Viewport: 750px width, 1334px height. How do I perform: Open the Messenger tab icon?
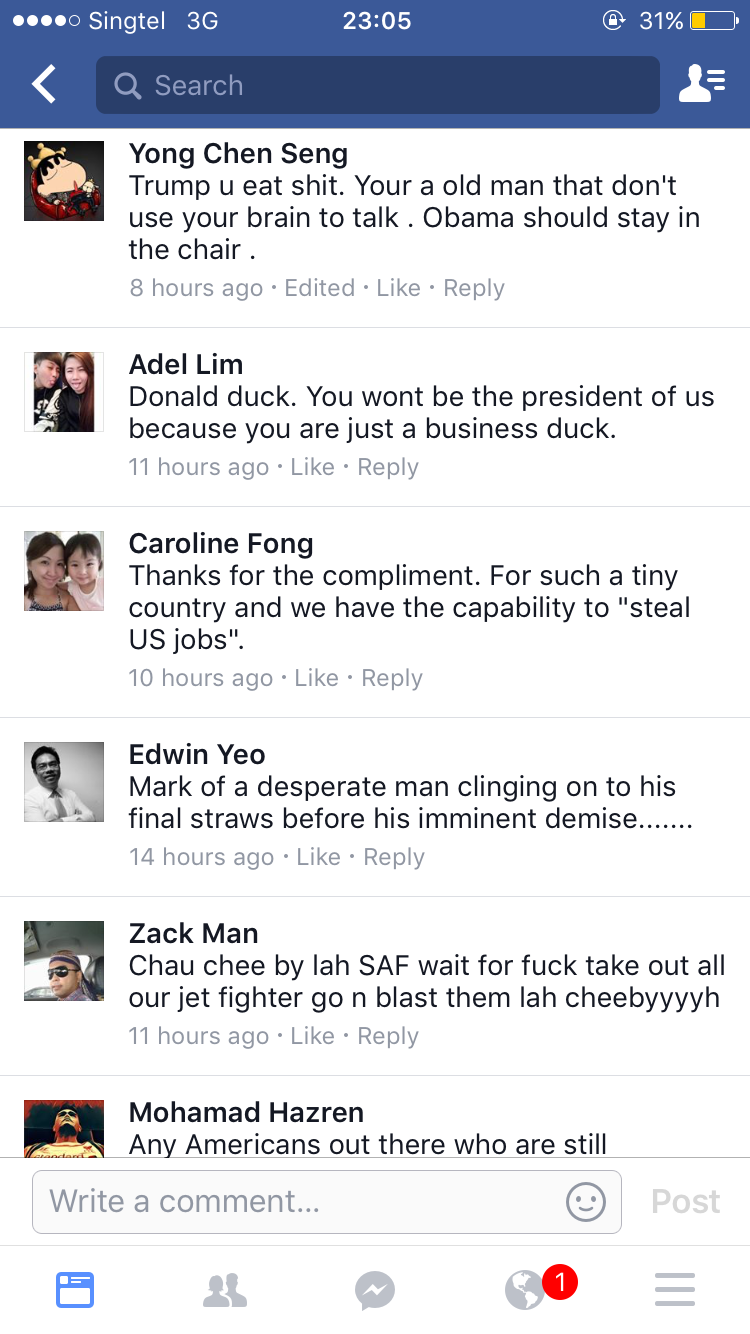[375, 1290]
